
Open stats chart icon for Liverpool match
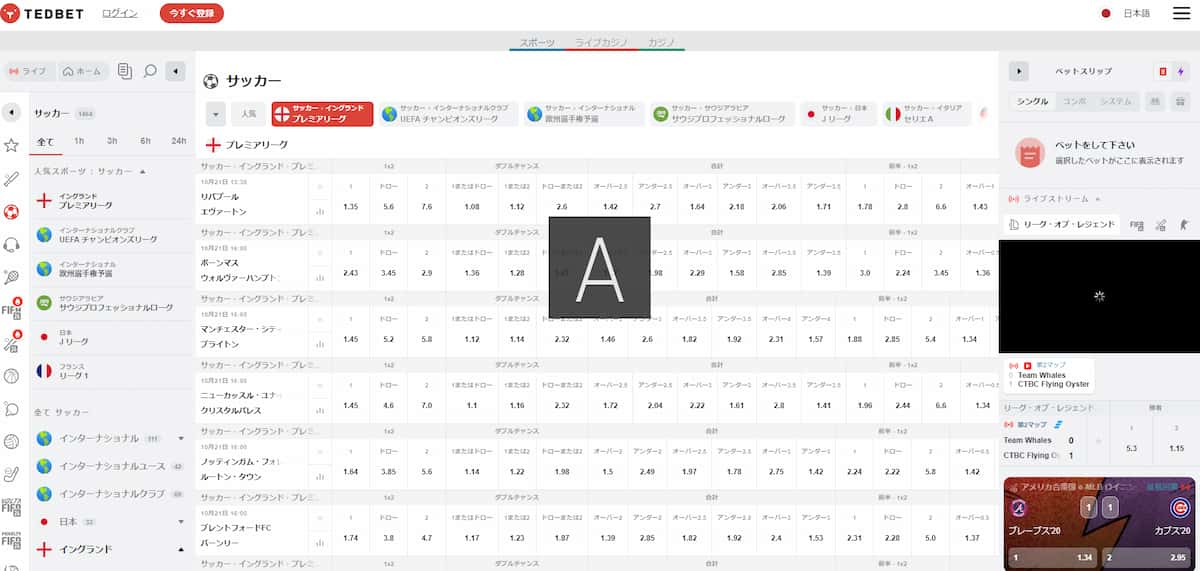tap(320, 211)
